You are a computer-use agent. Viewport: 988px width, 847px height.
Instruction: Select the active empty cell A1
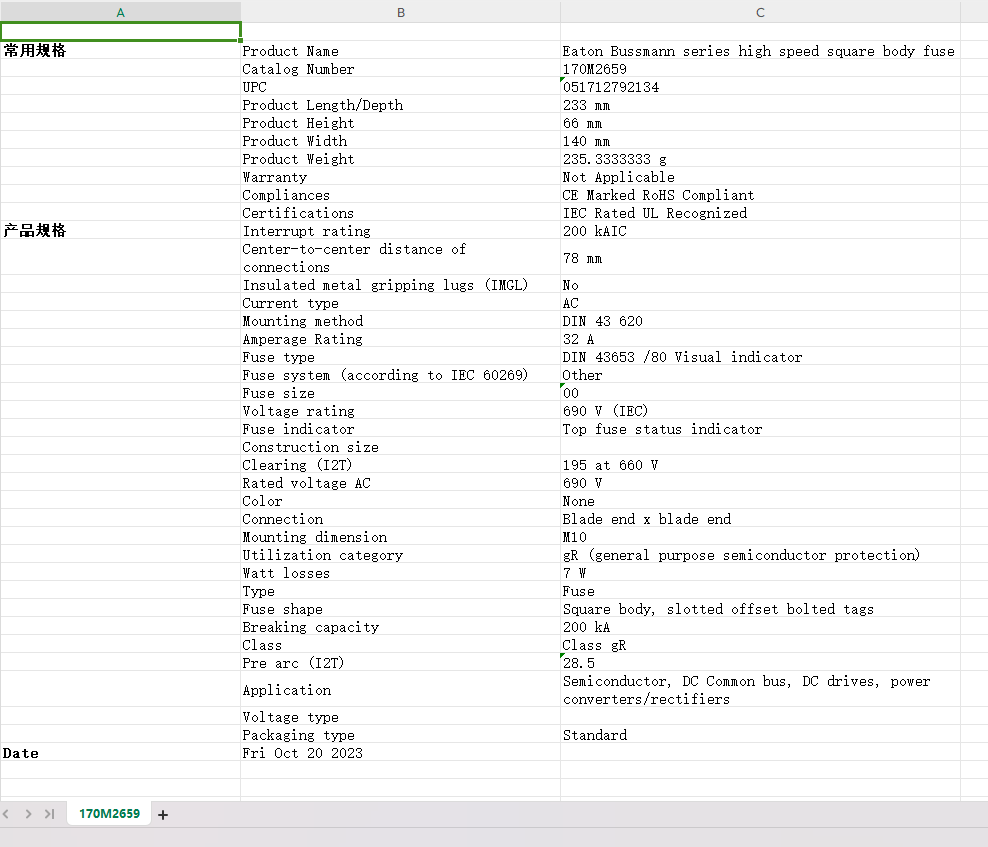tap(120, 32)
